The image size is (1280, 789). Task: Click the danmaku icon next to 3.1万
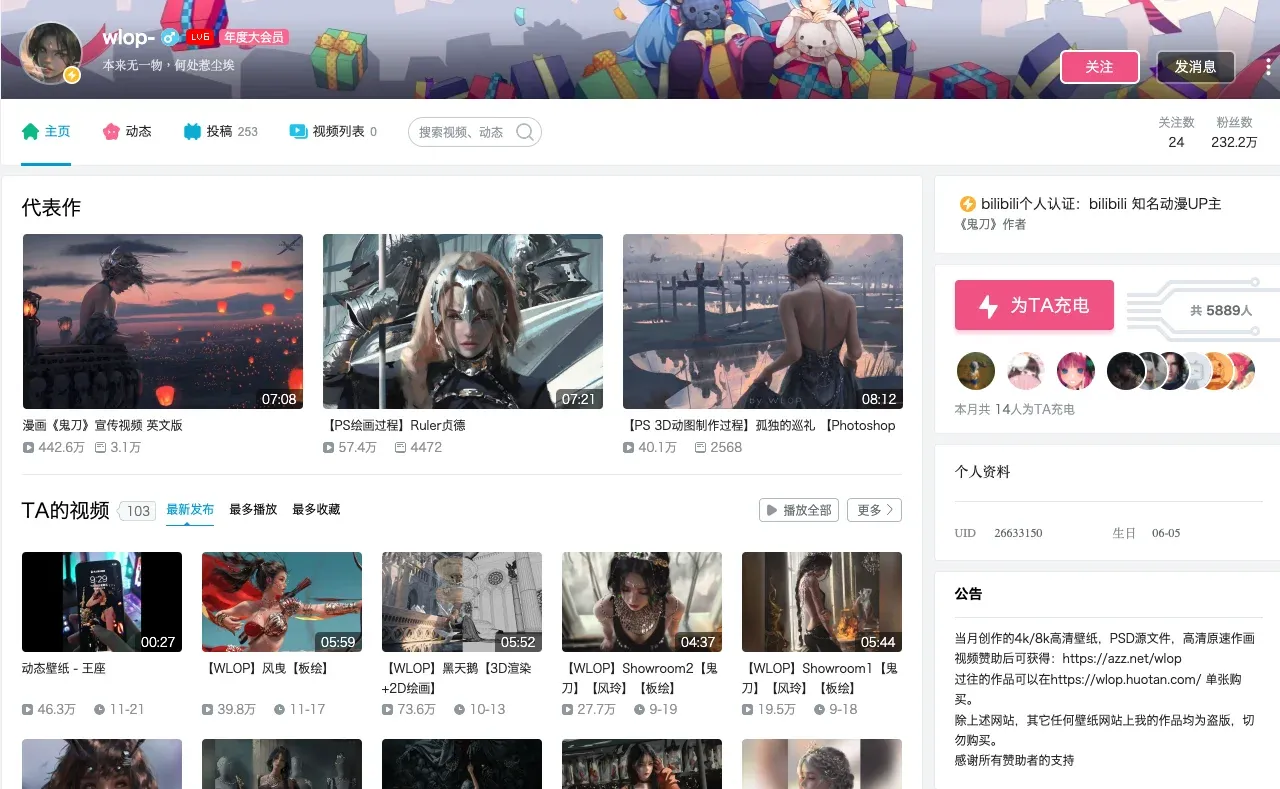click(100, 448)
